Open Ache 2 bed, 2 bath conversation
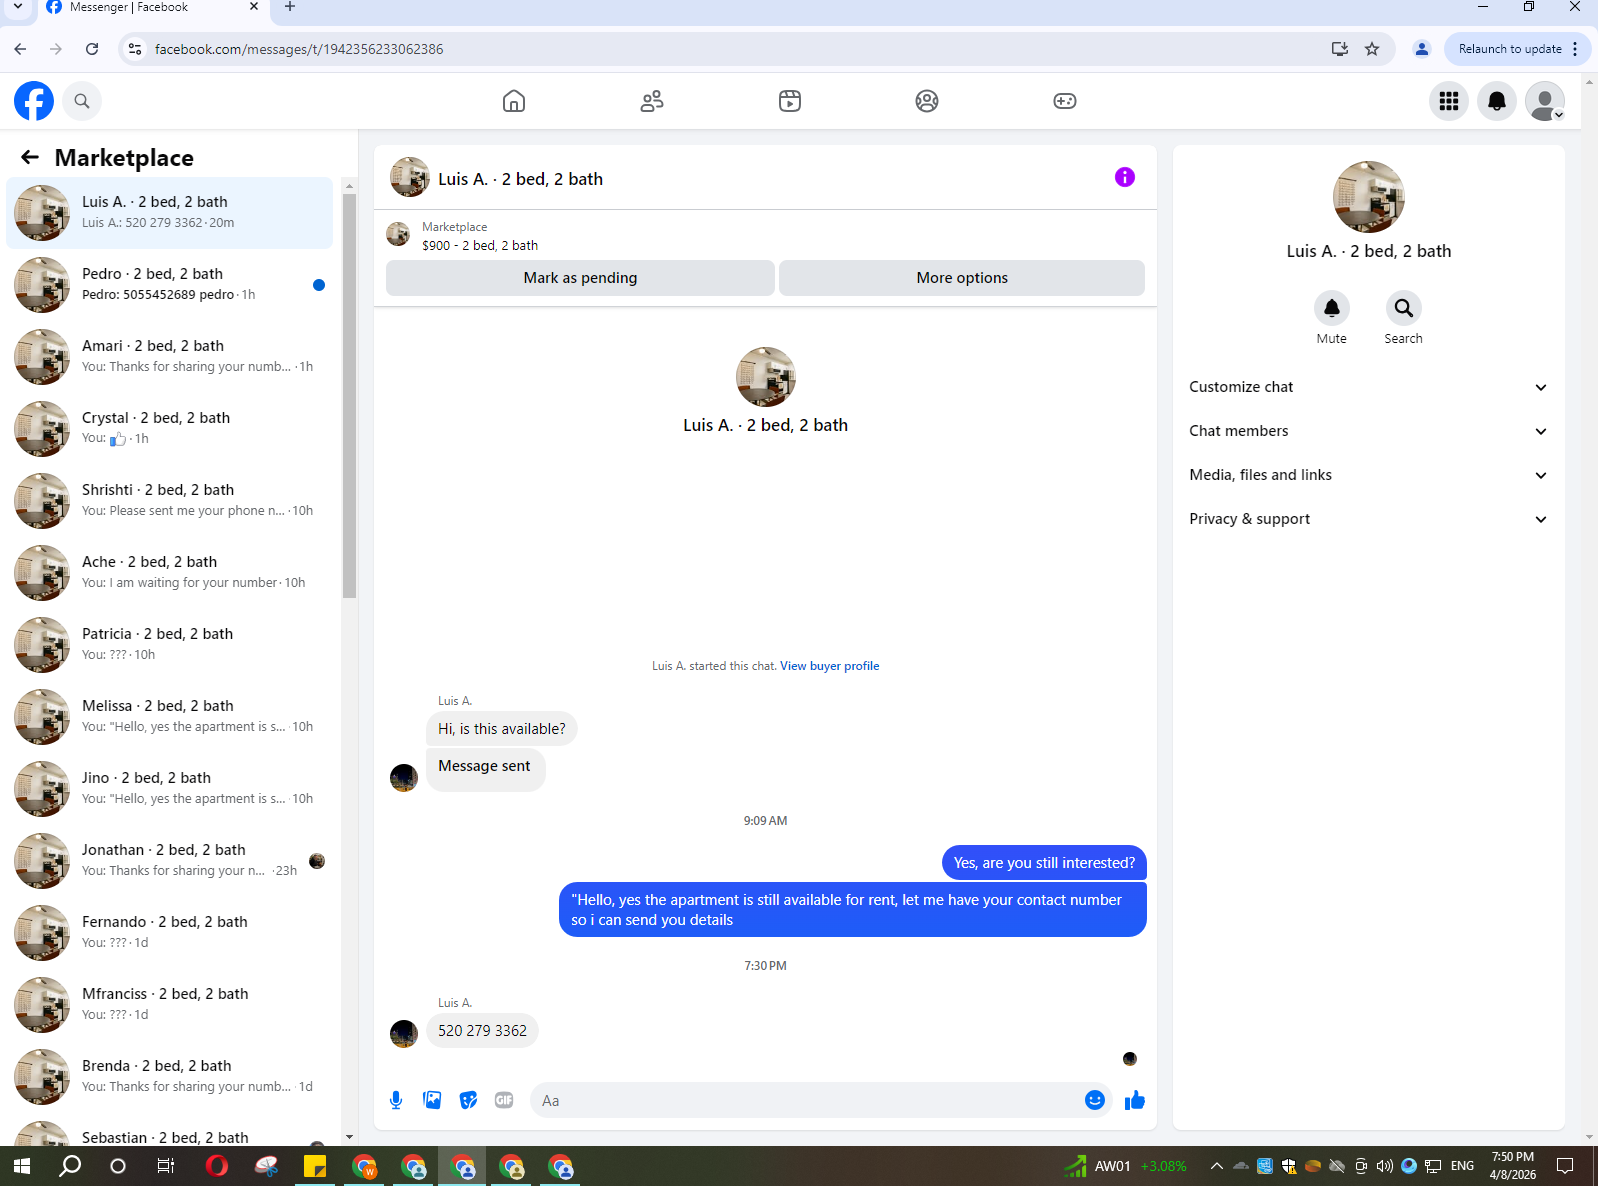This screenshot has width=1598, height=1186. pyautogui.click(x=170, y=572)
